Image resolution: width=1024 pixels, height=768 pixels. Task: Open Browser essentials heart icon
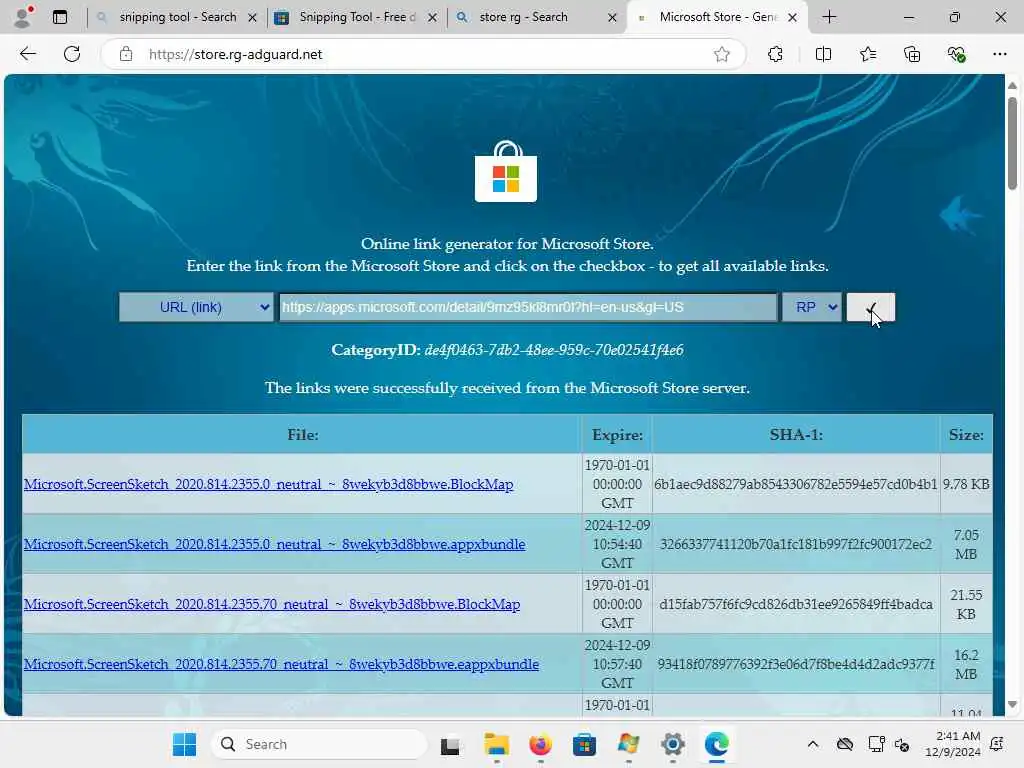click(x=956, y=54)
